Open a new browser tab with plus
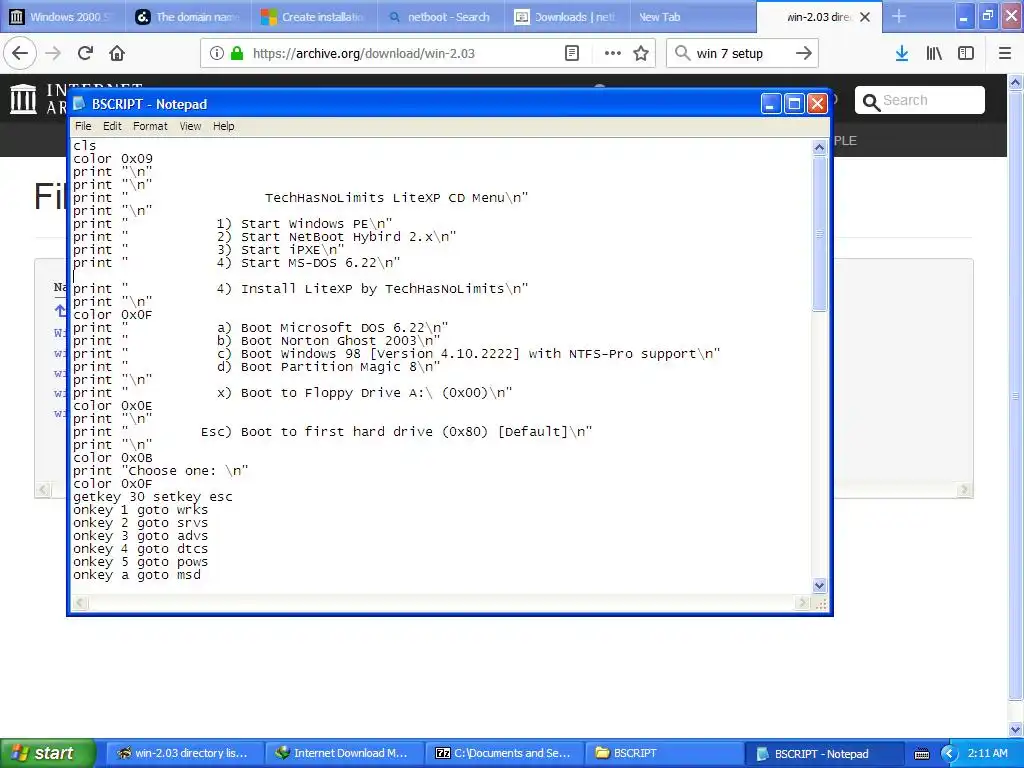 point(899,16)
